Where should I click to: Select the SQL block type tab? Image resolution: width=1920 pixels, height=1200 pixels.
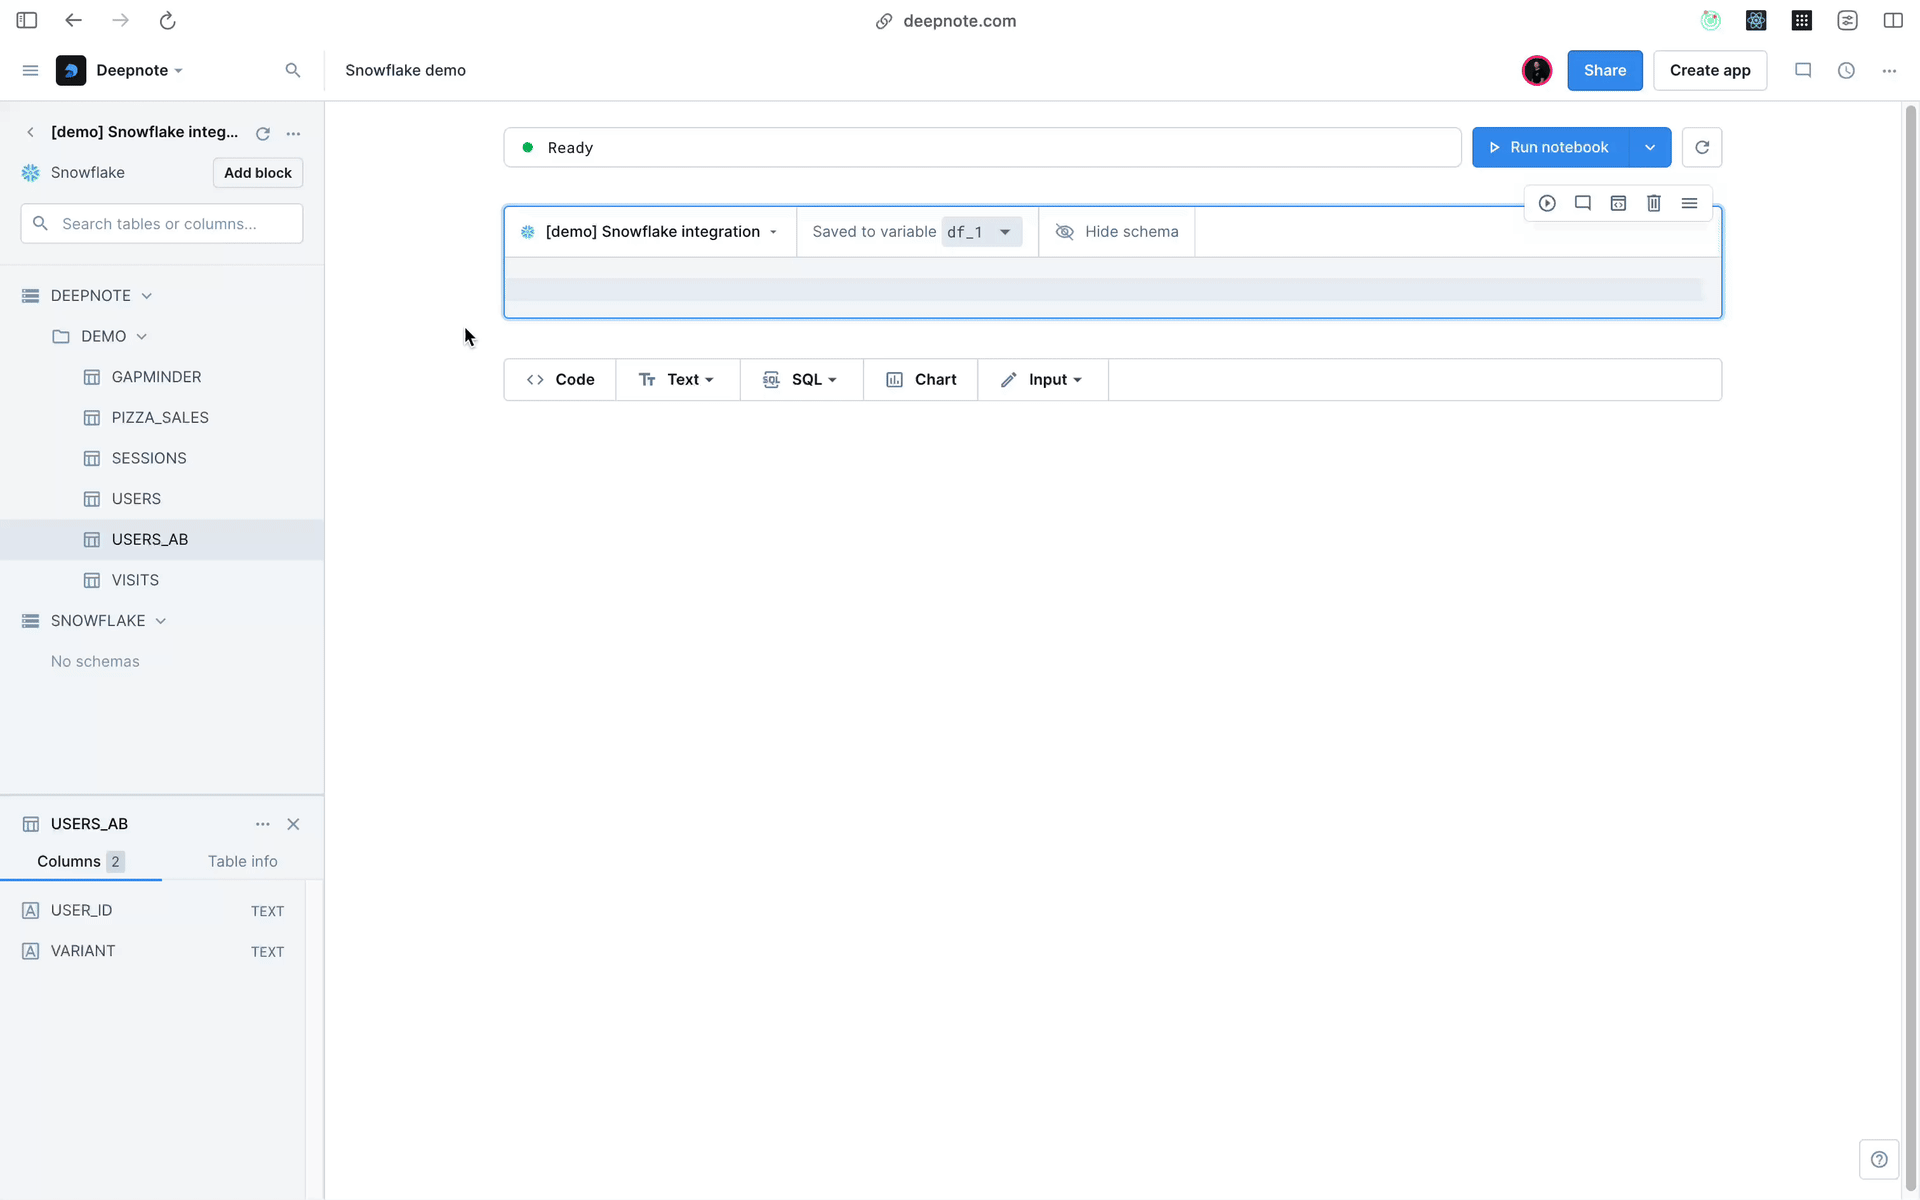tap(800, 379)
